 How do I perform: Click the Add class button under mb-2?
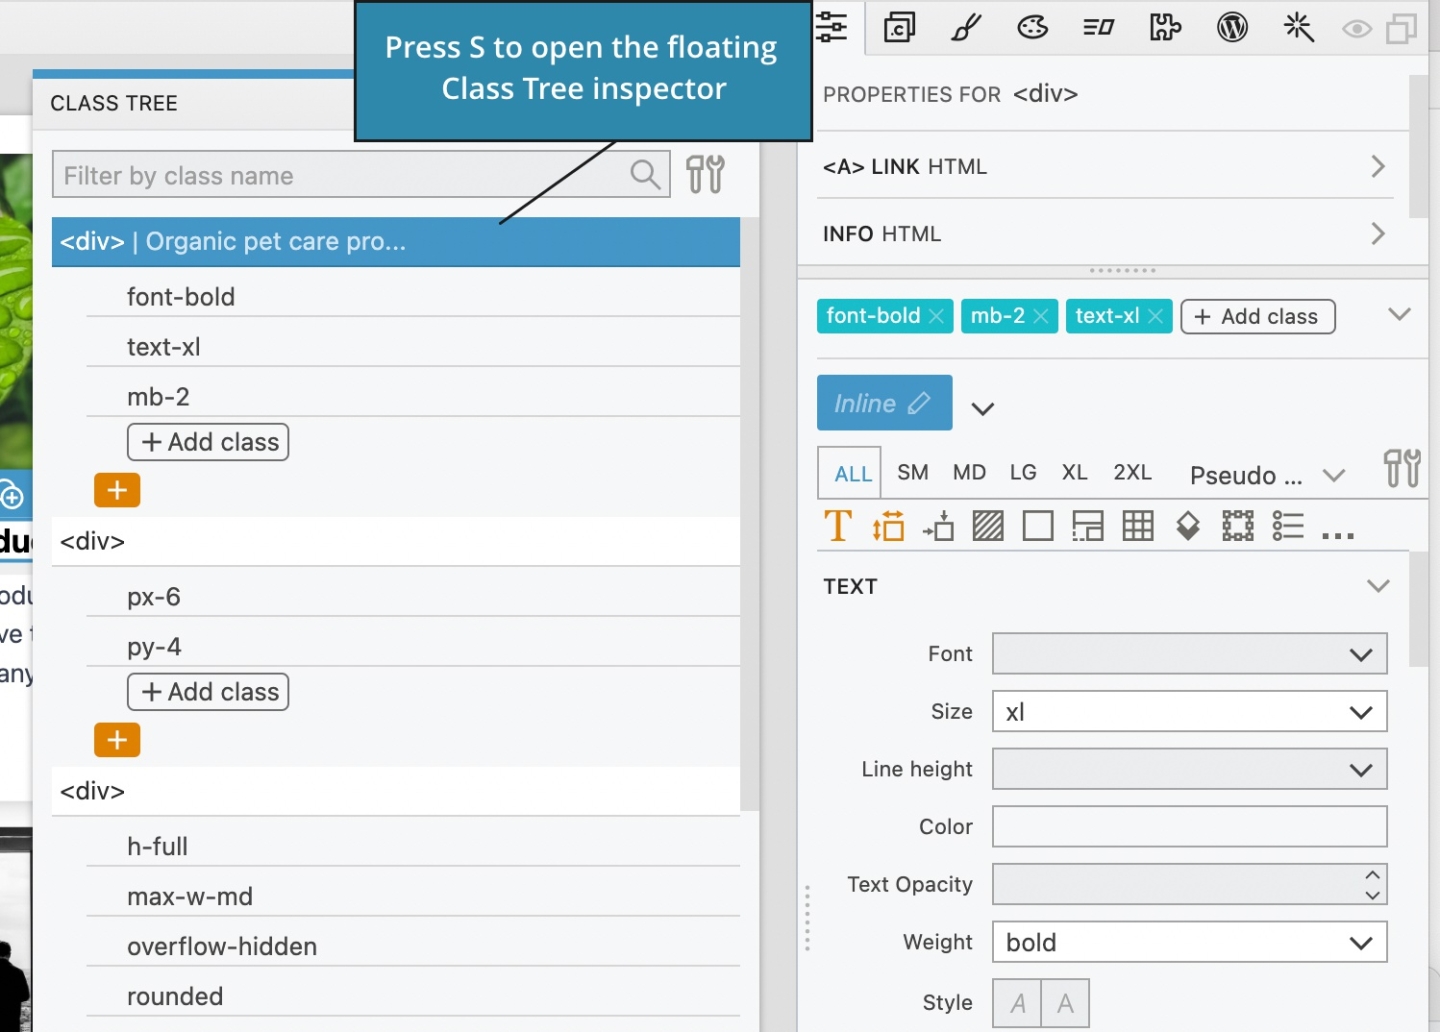coord(207,441)
